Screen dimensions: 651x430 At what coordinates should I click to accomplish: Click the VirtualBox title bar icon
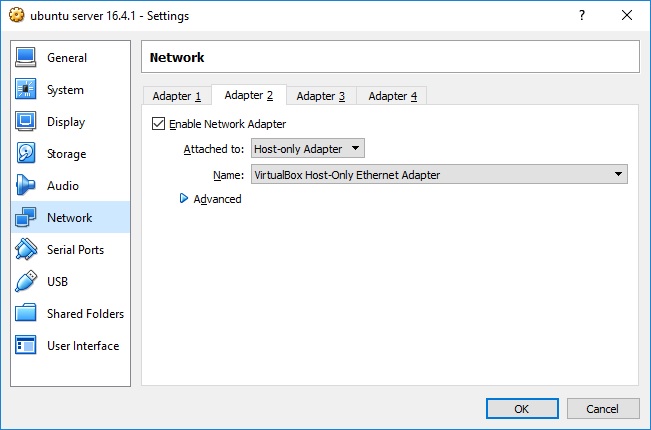point(16,16)
